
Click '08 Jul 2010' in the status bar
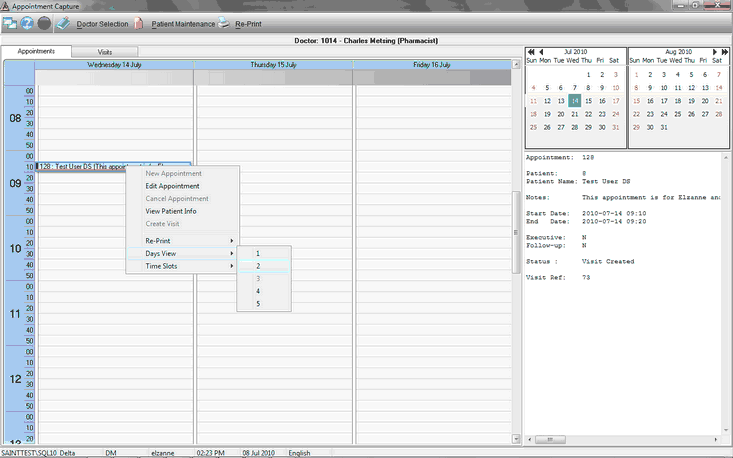coord(259,453)
